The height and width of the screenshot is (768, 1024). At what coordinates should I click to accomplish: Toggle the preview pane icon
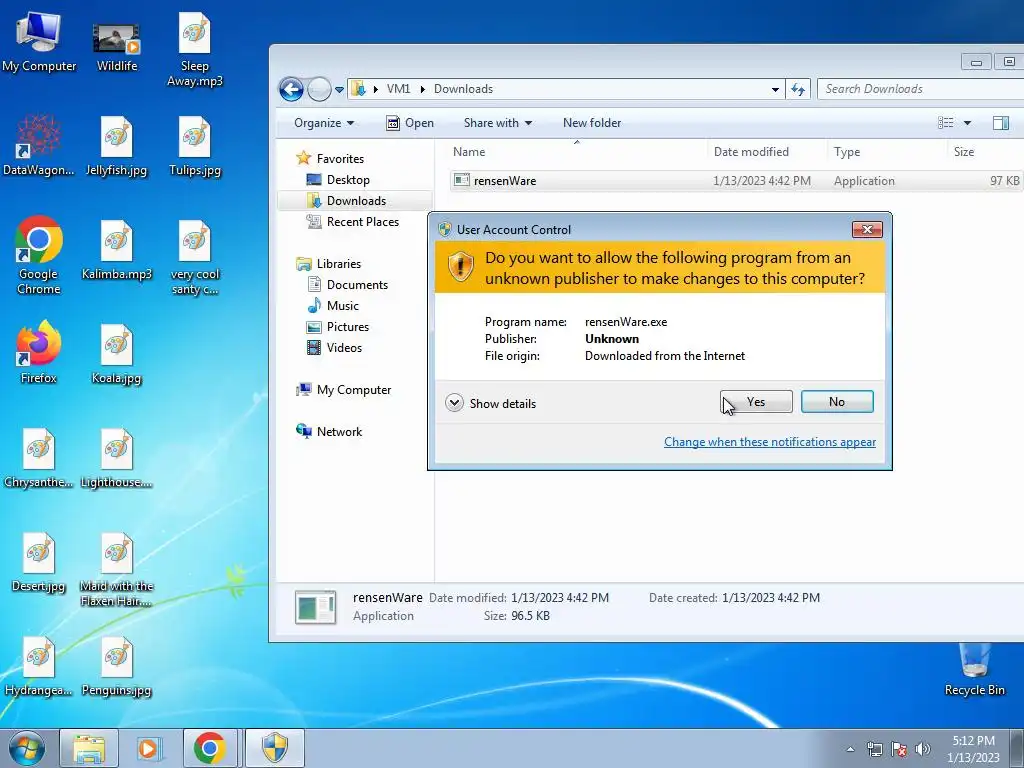coord(1000,123)
